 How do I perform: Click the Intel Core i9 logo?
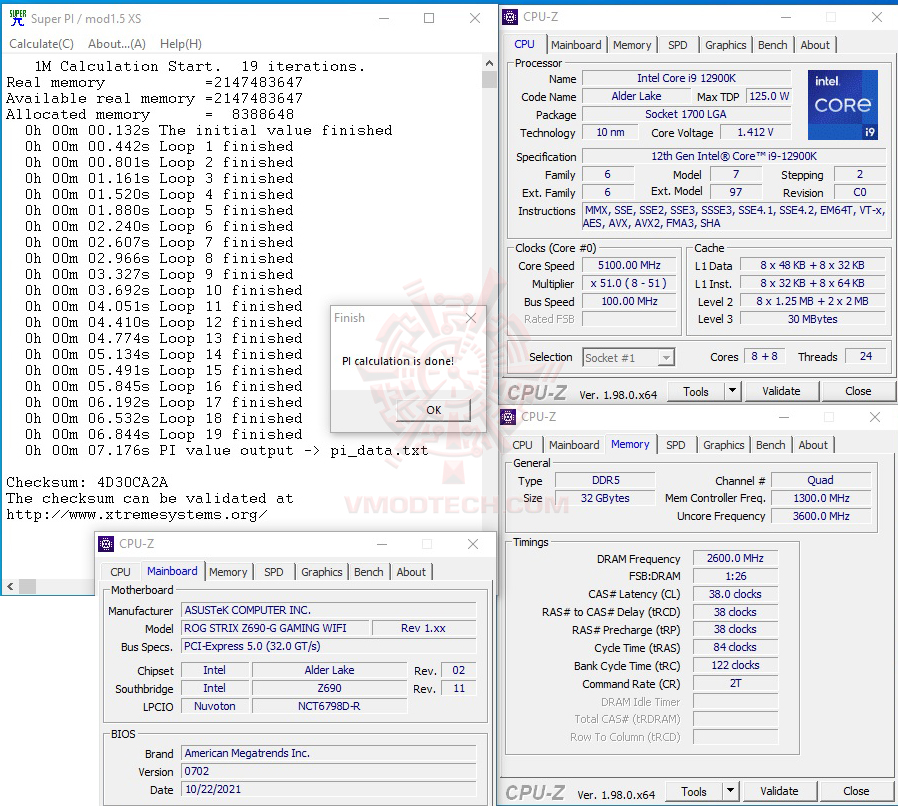click(842, 105)
